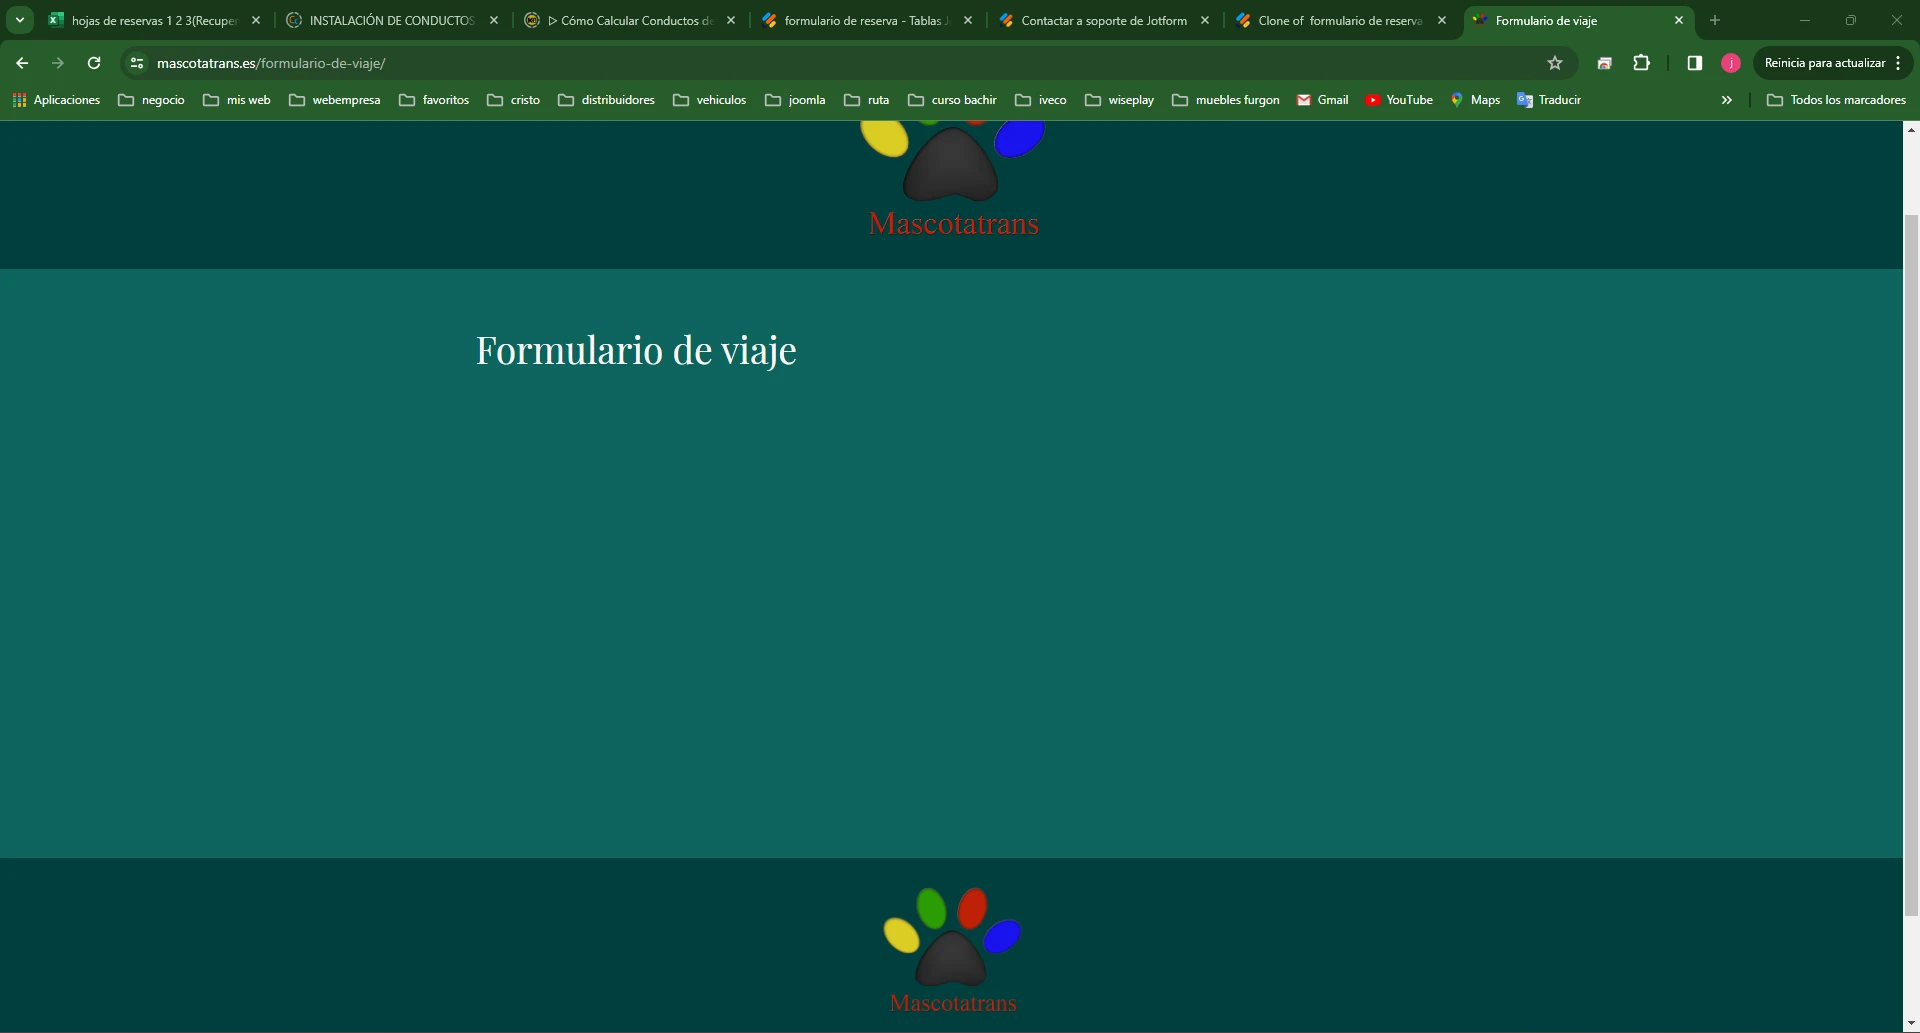Viewport: 1920px width, 1033px height.
Task: Open the Maps bookmark icon
Action: coord(1459,99)
